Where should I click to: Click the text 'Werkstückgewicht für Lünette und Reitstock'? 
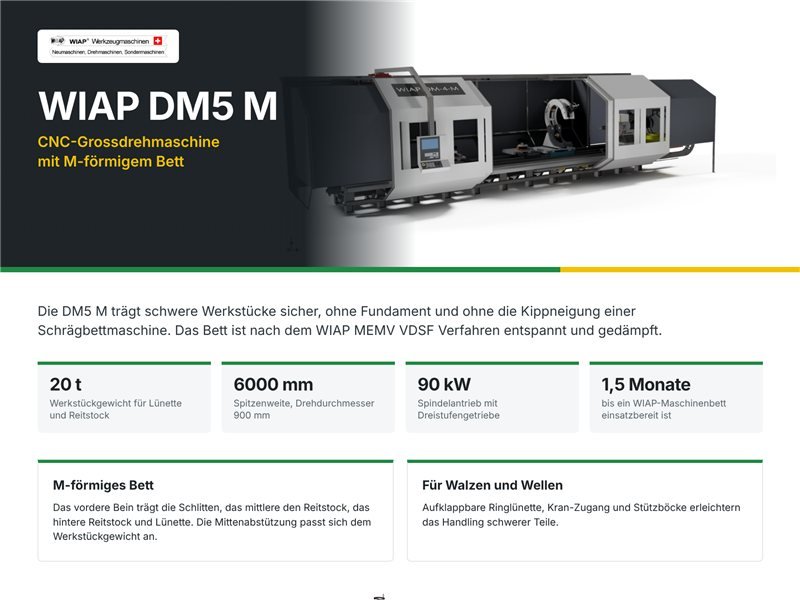(116, 409)
